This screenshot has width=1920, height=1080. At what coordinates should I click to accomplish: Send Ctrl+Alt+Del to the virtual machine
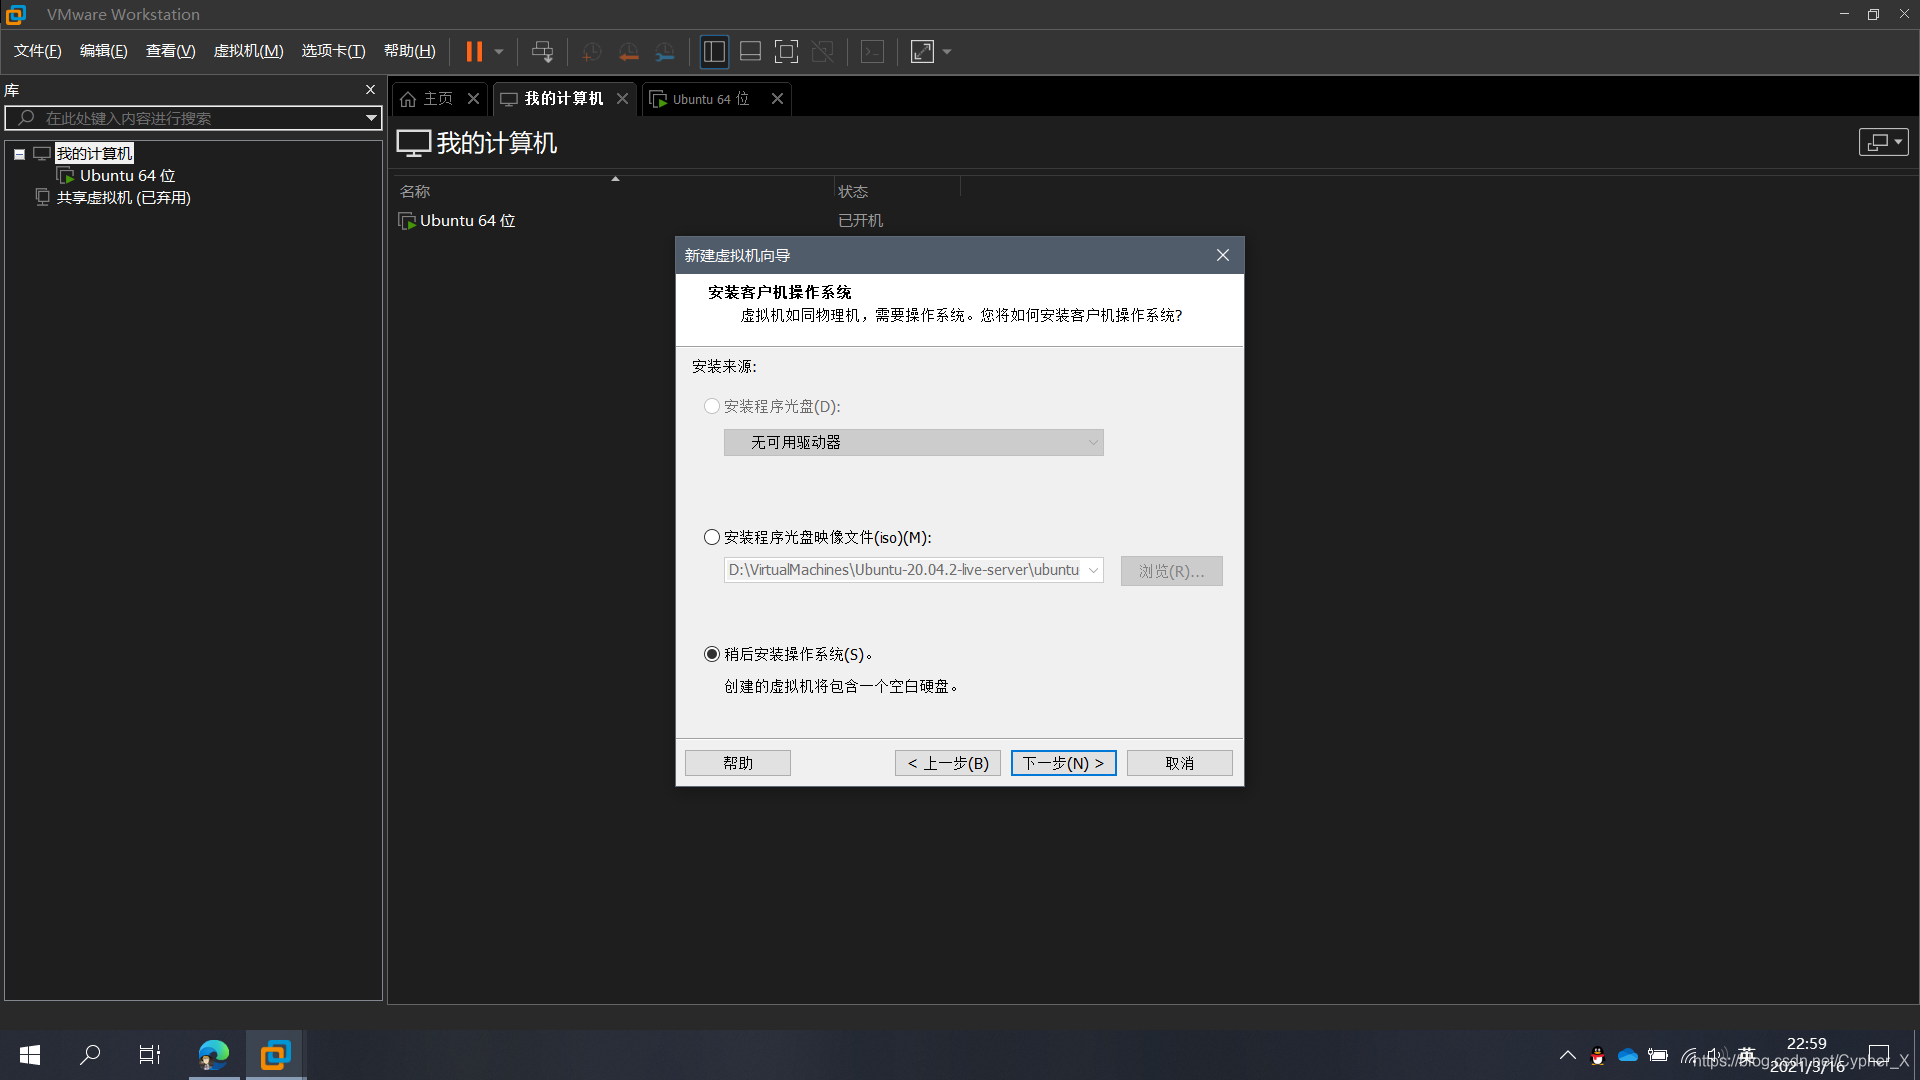pos(542,51)
